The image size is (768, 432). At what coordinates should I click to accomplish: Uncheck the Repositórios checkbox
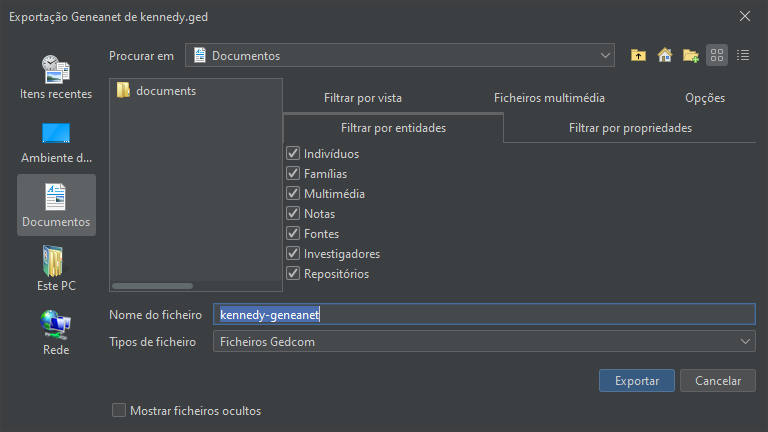coord(293,273)
